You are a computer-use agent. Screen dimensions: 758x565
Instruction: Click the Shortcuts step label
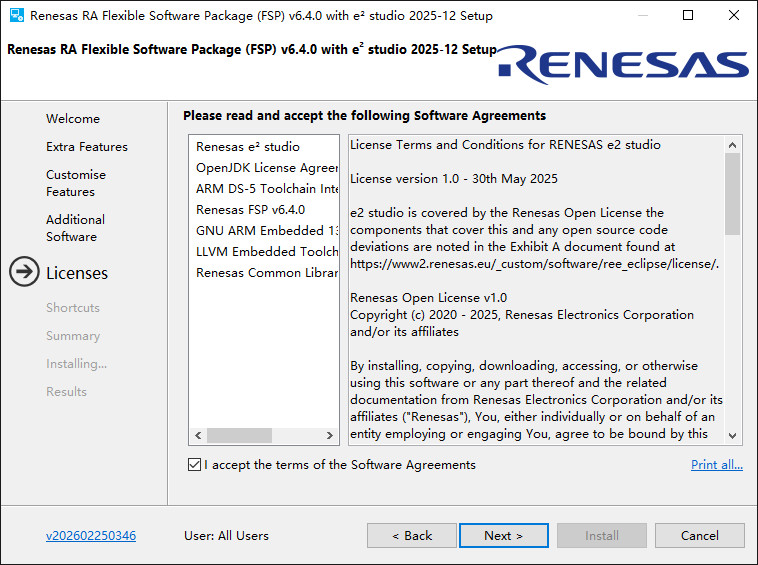73,308
